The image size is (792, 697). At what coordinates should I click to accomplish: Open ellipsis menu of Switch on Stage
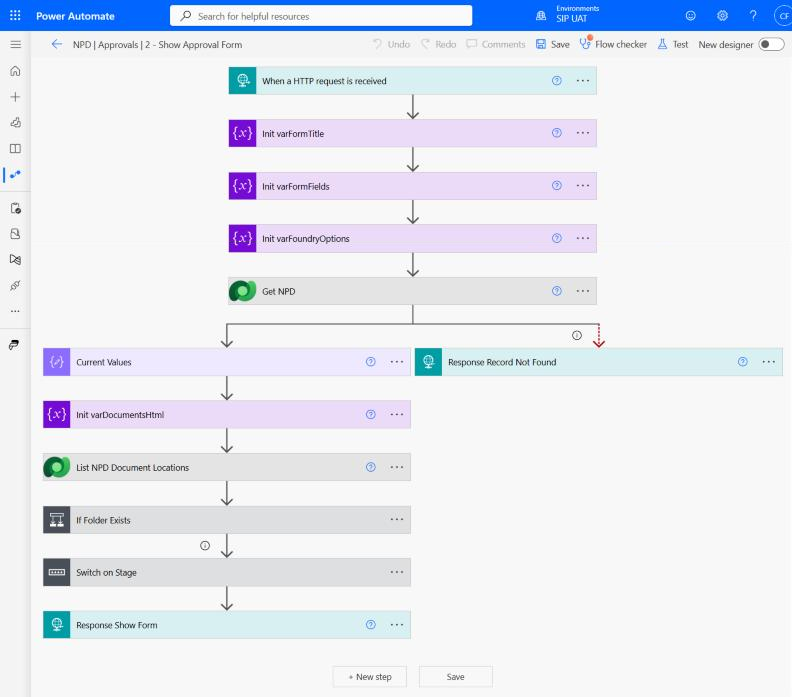tap(397, 572)
